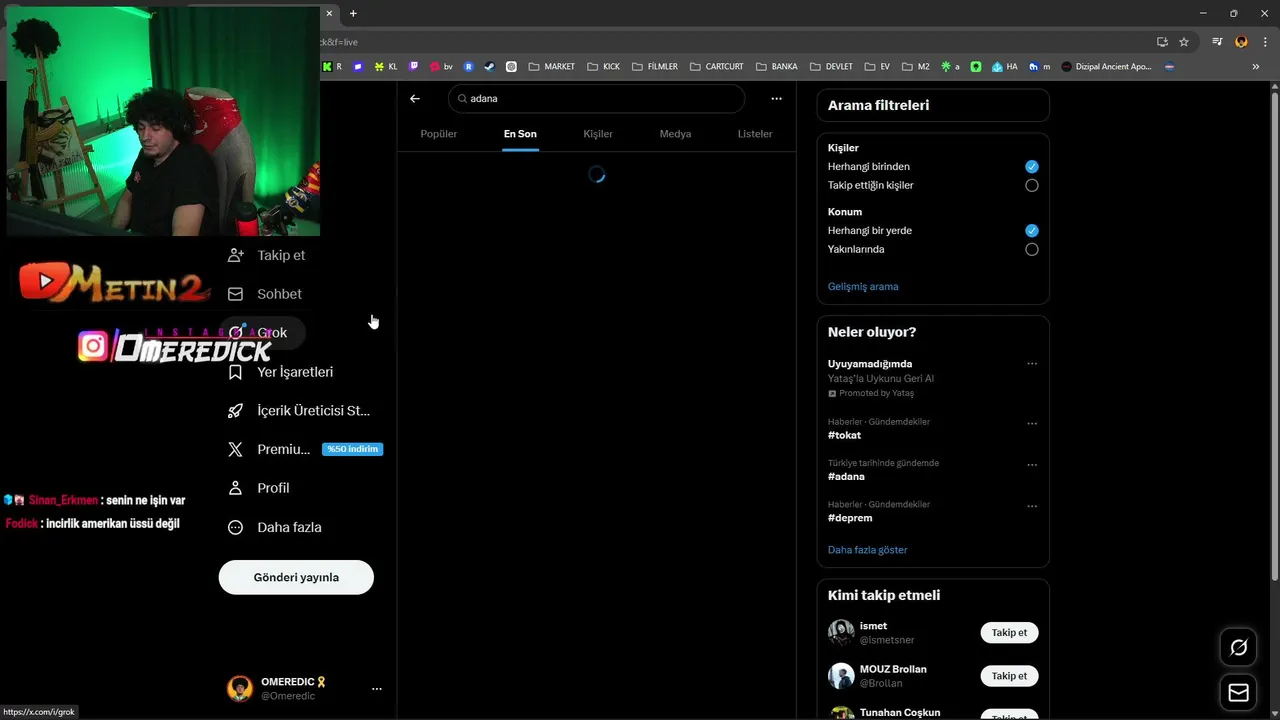Open the media control icon in toolbar

click(1217, 42)
